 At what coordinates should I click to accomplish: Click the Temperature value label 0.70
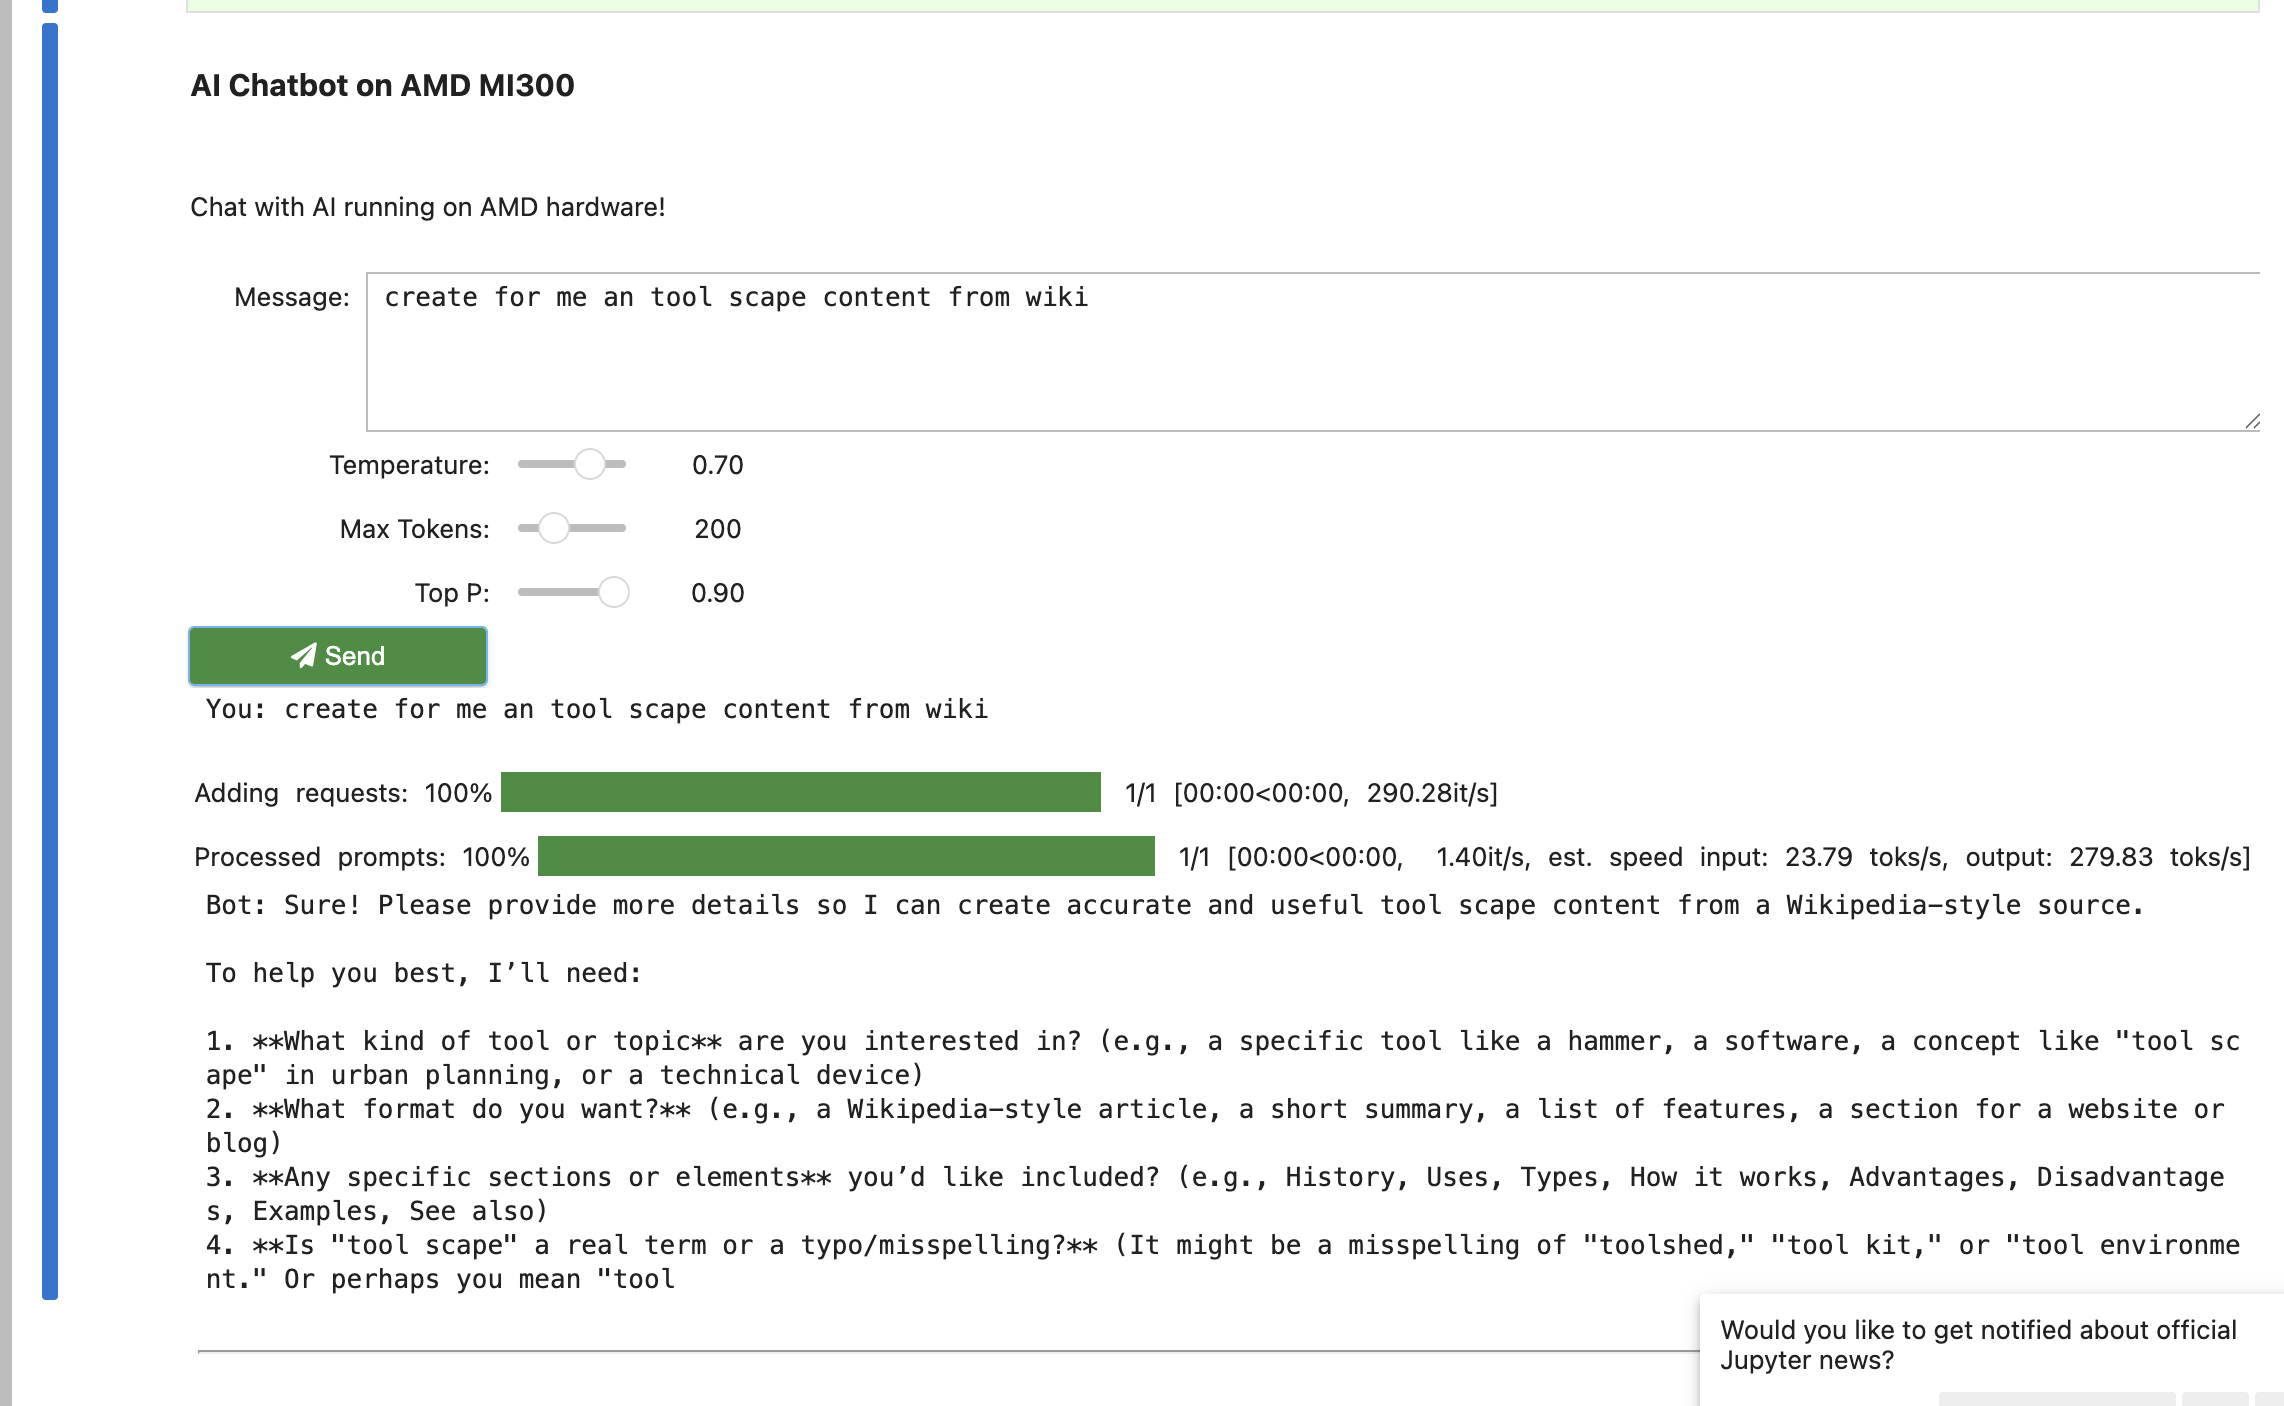click(x=716, y=464)
